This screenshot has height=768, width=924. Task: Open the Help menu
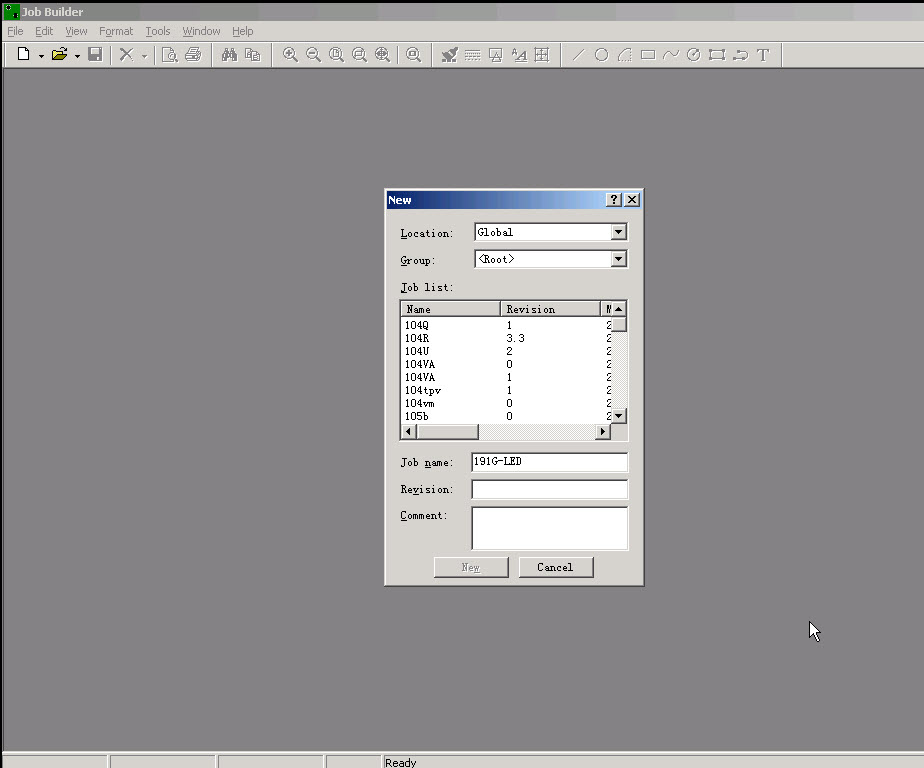coord(242,31)
